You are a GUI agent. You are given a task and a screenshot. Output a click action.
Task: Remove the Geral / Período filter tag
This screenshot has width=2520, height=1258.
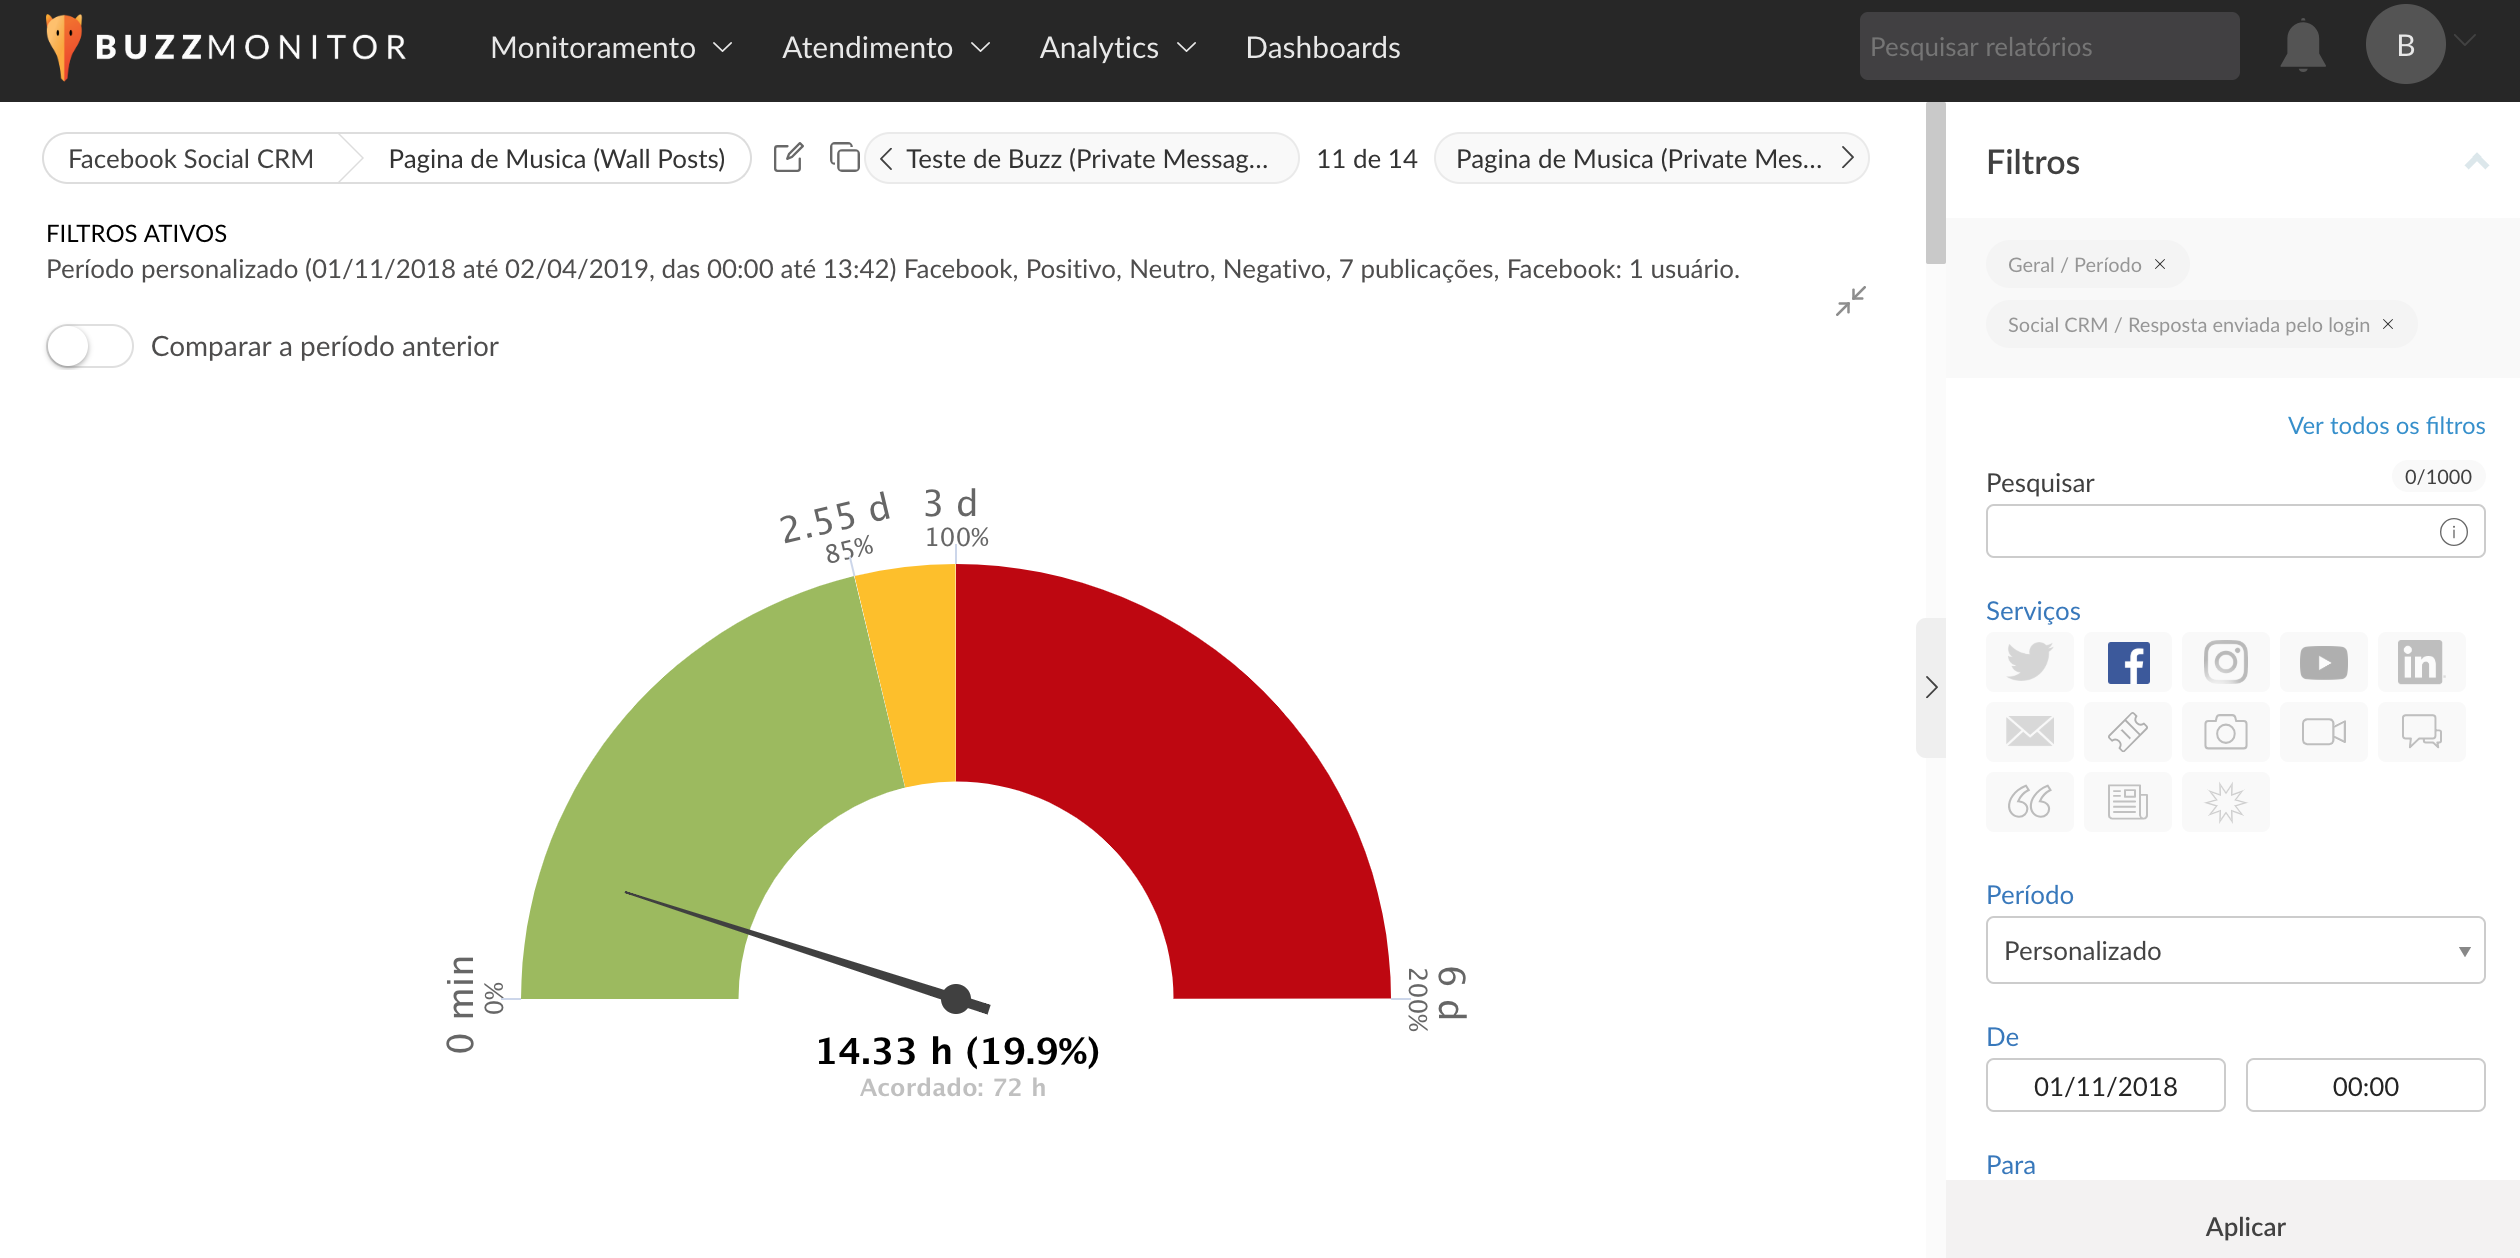(2160, 264)
